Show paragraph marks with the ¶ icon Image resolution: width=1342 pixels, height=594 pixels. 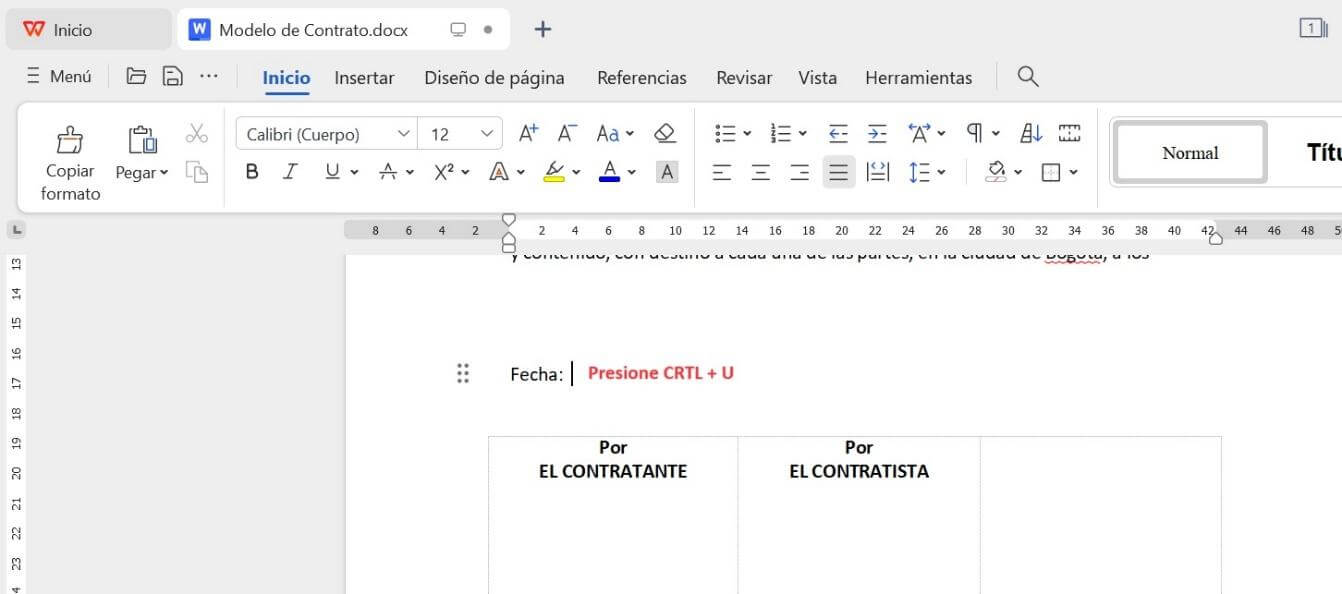click(972, 131)
